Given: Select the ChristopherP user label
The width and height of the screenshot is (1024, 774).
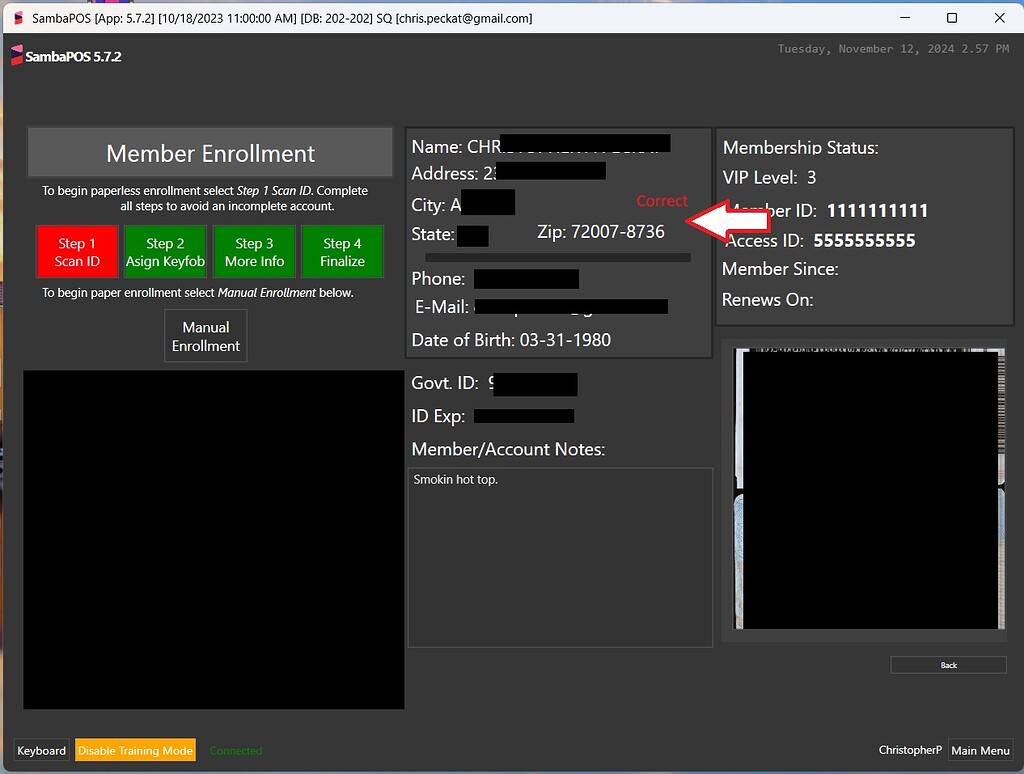Looking at the screenshot, I should click(x=910, y=750).
